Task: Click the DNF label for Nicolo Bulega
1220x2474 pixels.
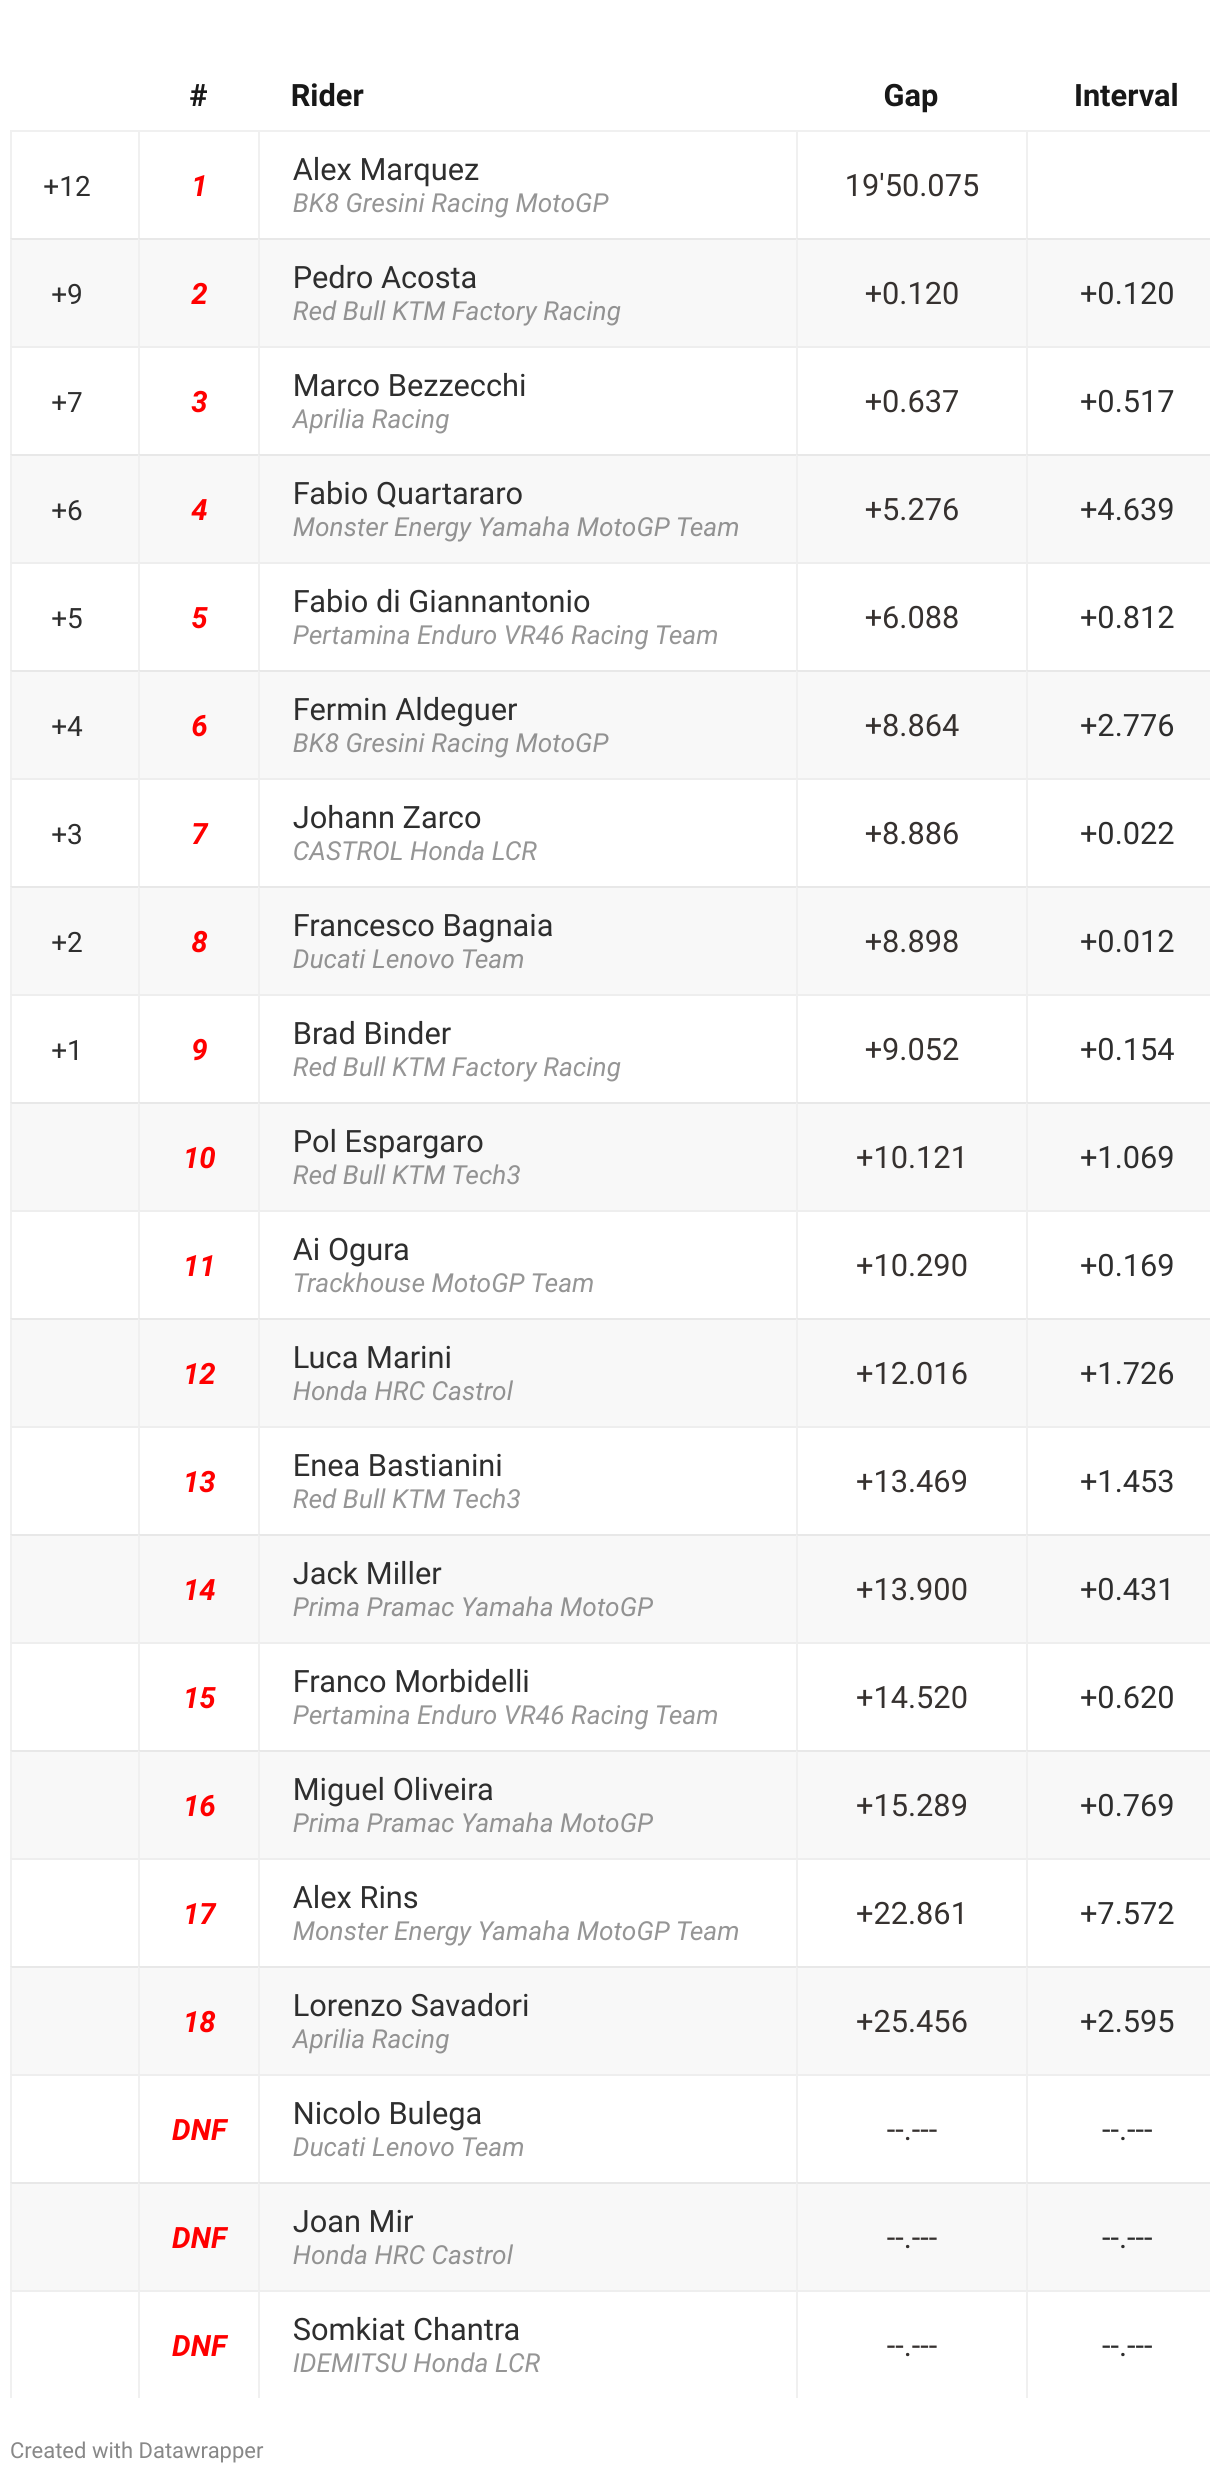Action: 199,2130
